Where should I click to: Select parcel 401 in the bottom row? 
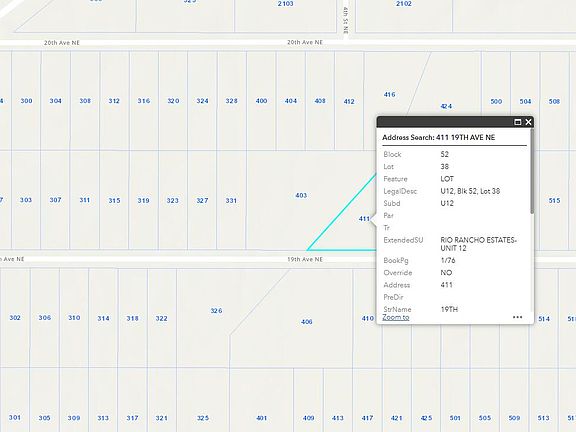point(262,418)
